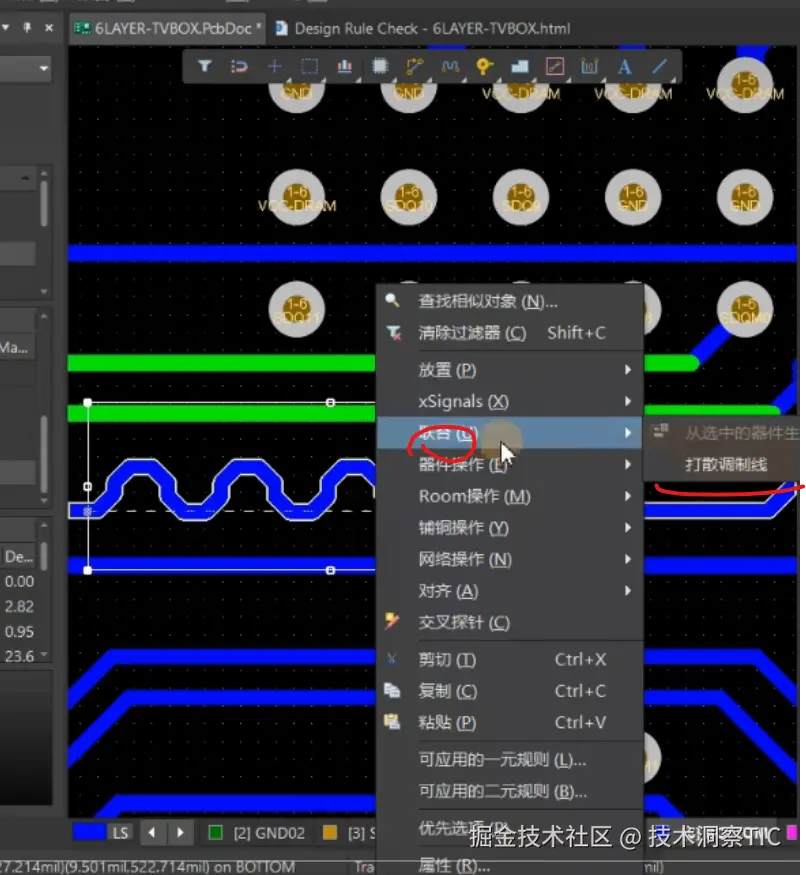Image resolution: width=806 pixels, height=875 pixels.
Task: Click the icon beside 从选中的器件生 submenu entry
Action: (x=660, y=430)
